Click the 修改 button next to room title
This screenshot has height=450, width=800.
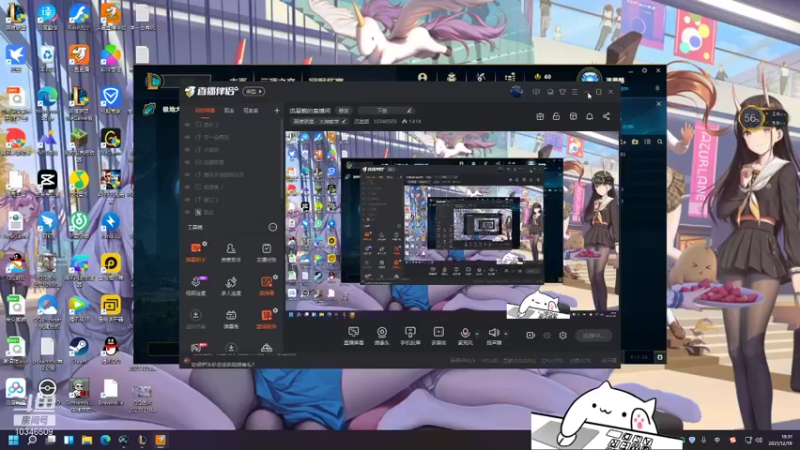pos(344,110)
